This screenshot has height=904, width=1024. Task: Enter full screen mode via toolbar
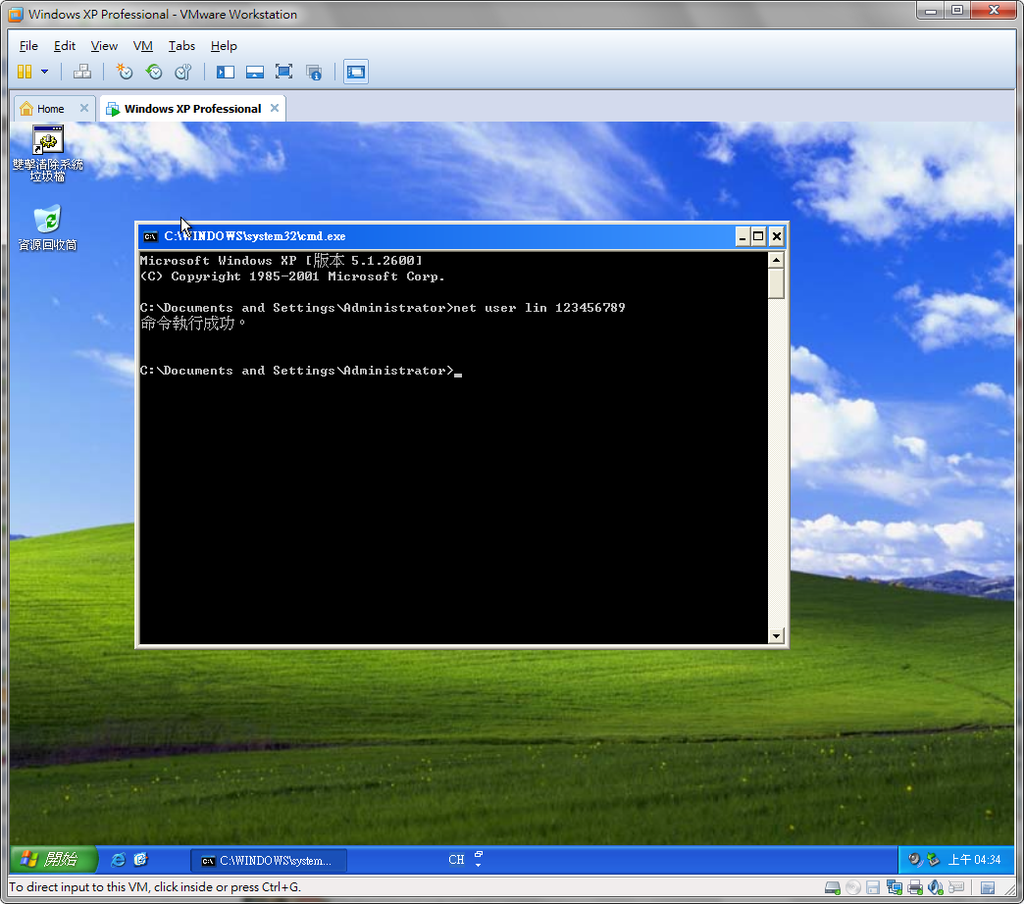click(x=284, y=72)
